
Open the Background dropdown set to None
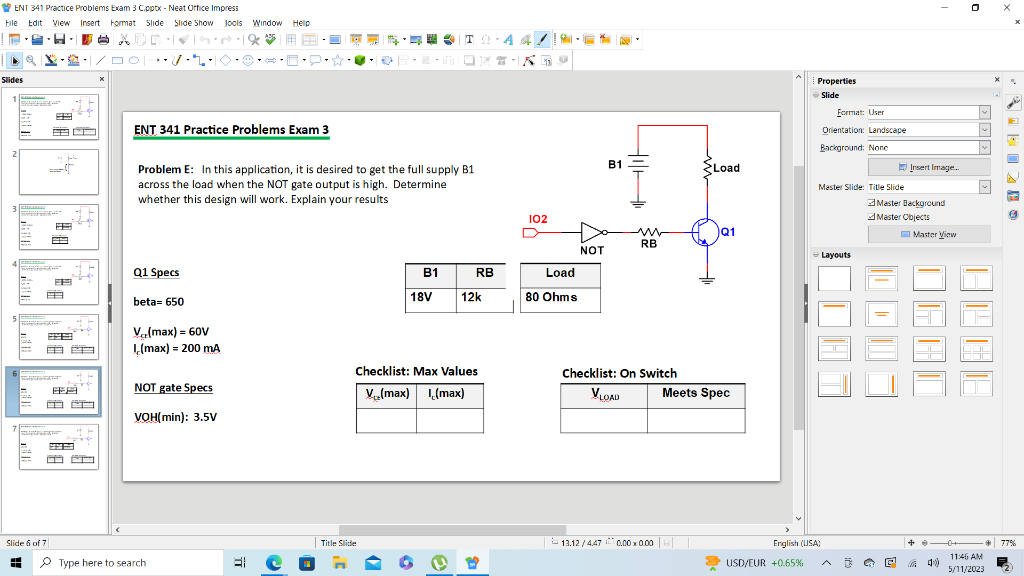(984, 147)
